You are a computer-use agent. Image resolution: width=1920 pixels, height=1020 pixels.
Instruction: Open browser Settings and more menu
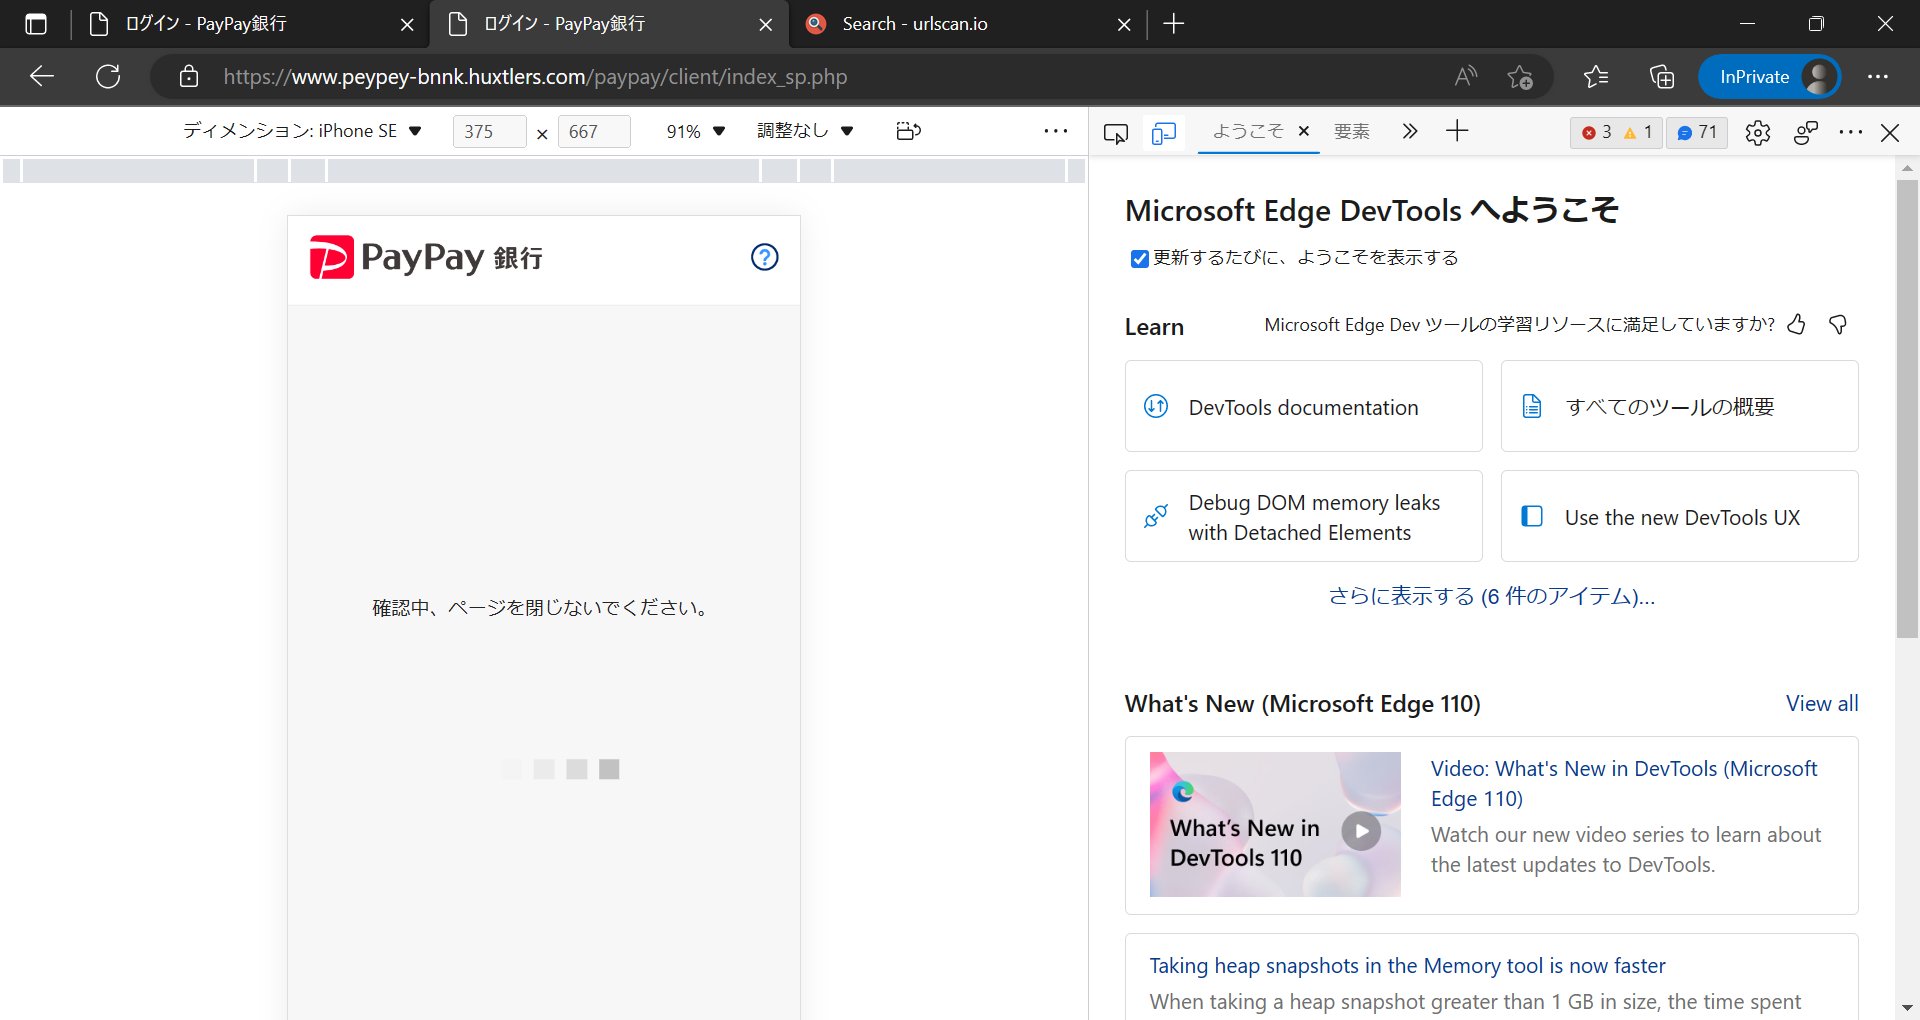[1878, 76]
